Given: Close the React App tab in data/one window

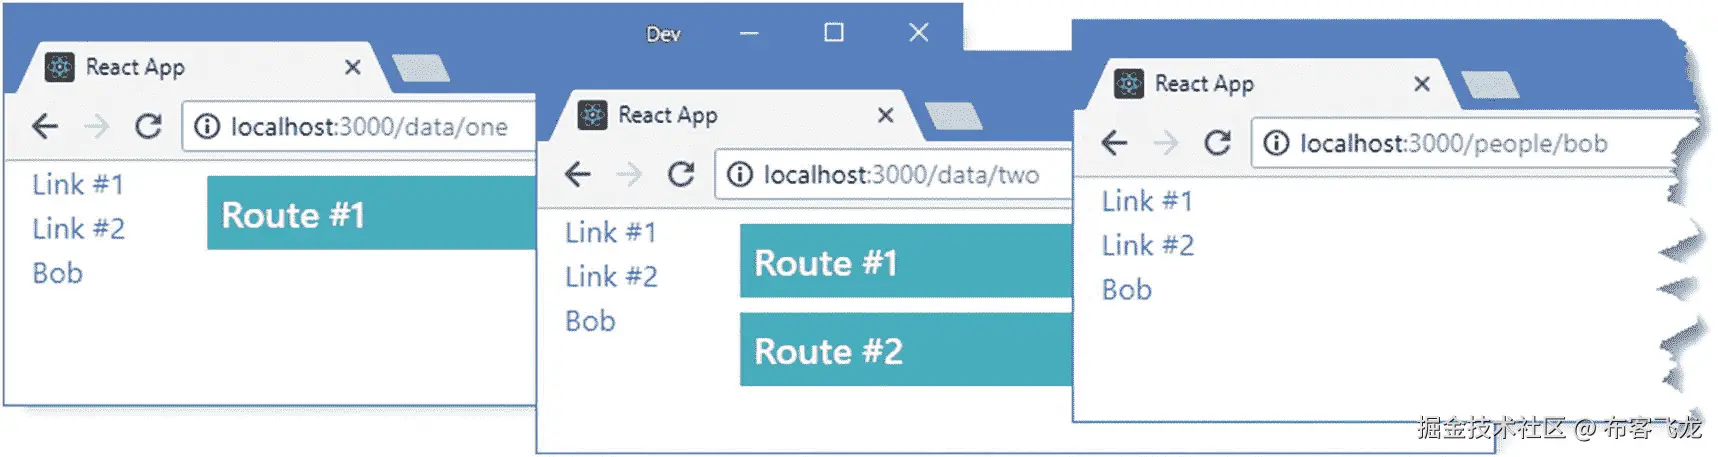Looking at the screenshot, I should [352, 67].
